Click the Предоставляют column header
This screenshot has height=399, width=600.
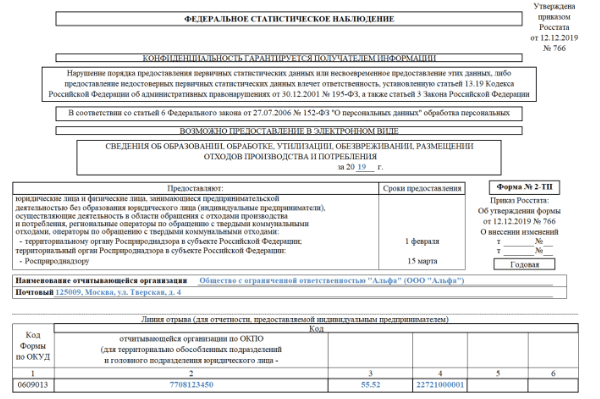click(x=196, y=188)
